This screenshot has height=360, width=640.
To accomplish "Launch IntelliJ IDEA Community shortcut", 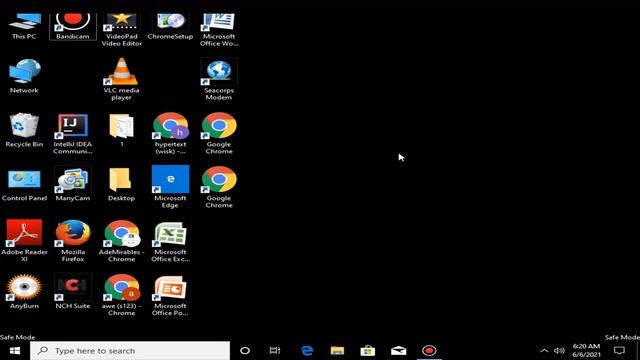I will click(73, 134).
